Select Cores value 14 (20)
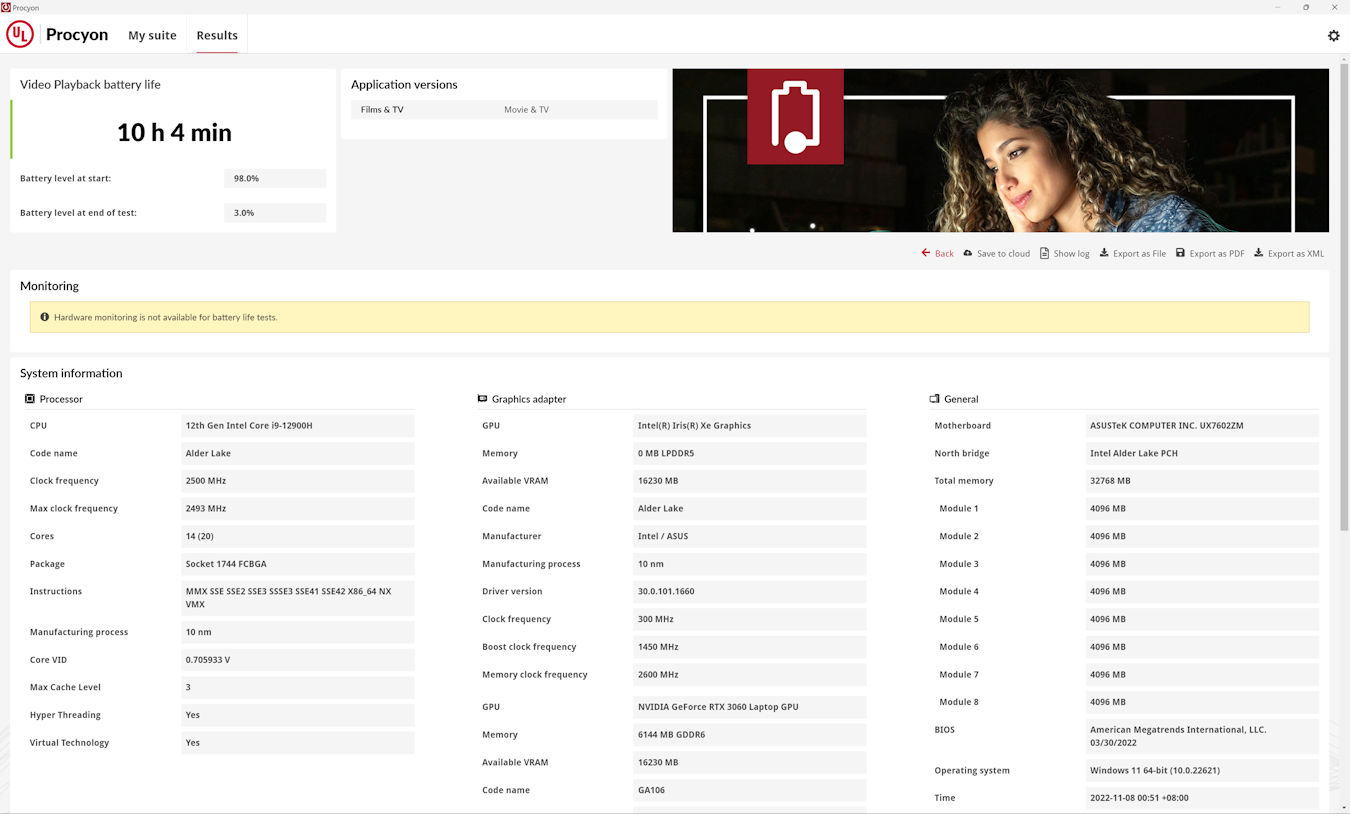Screen dimensions: 1350x814 coord(298,536)
